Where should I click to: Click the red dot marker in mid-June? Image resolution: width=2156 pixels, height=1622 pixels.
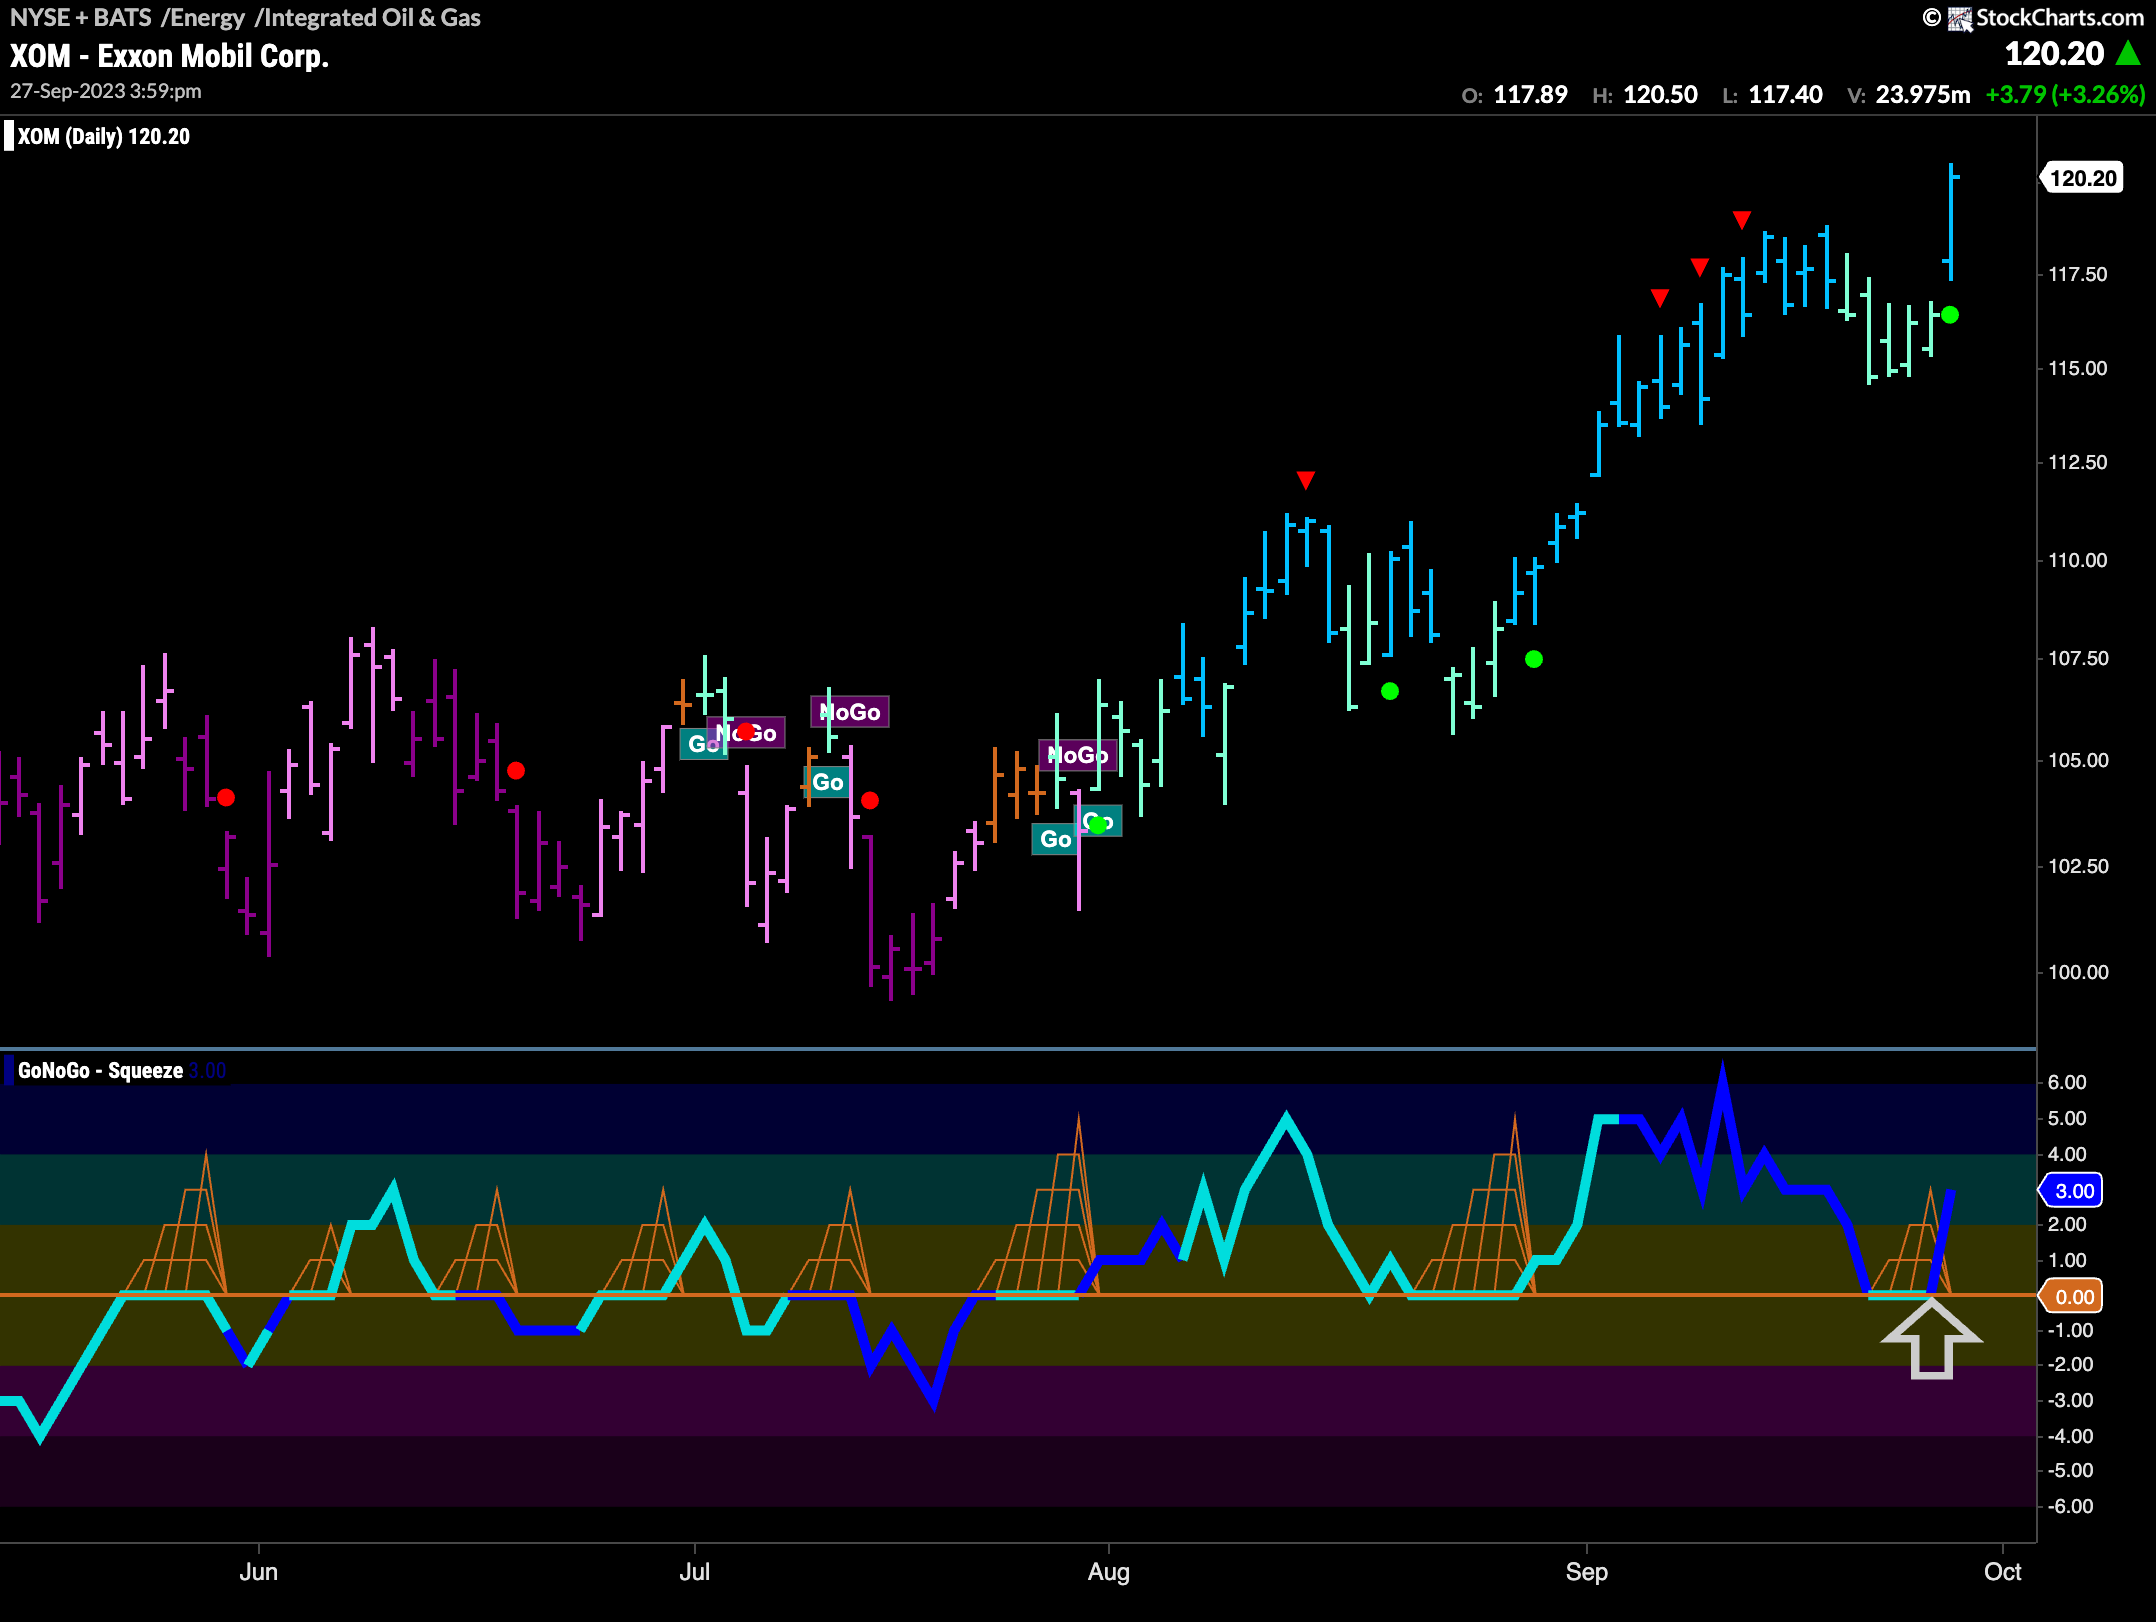[x=516, y=770]
